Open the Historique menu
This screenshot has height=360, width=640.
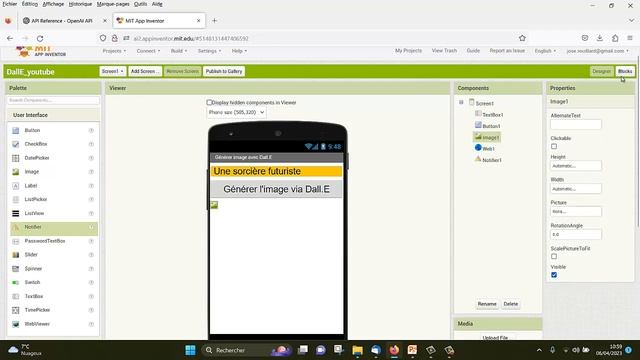pos(80,4)
